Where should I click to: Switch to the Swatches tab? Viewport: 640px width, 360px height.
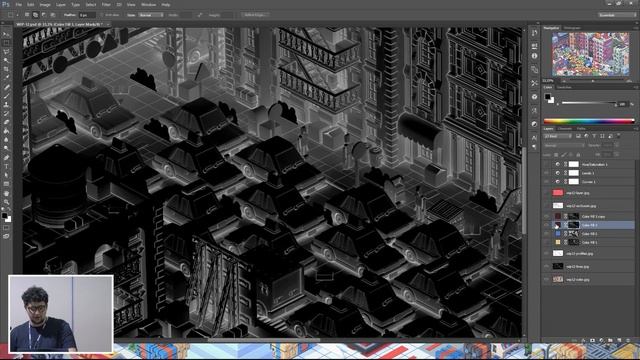click(x=564, y=87)
